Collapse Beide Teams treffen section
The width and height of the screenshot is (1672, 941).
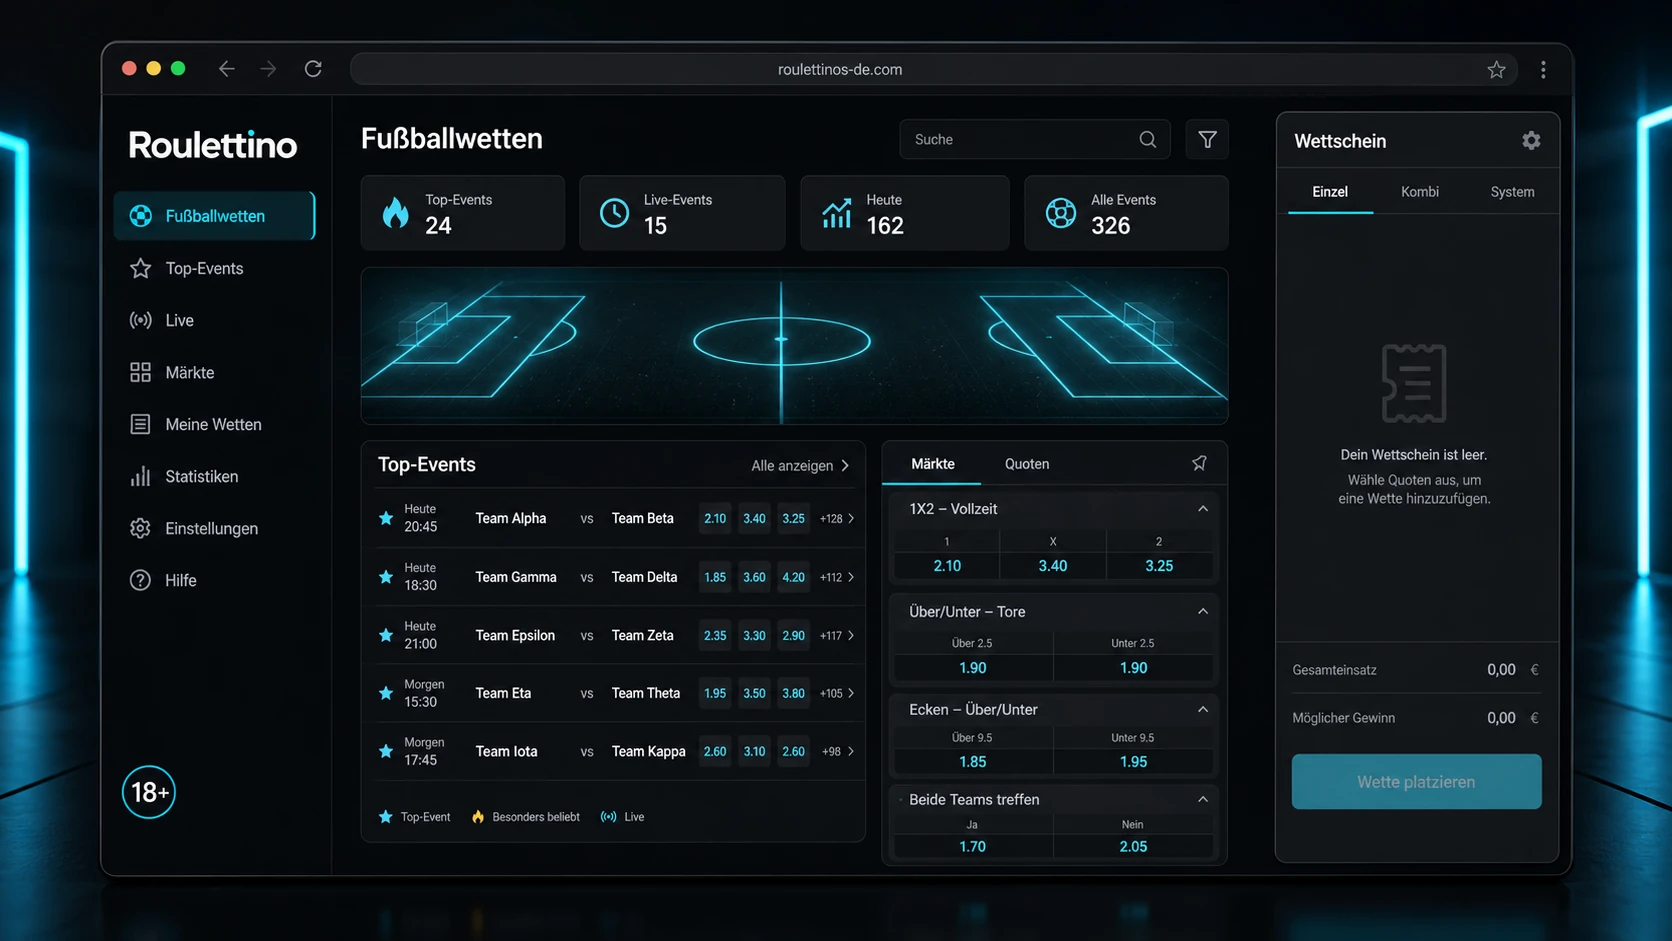coord(1203,800)
